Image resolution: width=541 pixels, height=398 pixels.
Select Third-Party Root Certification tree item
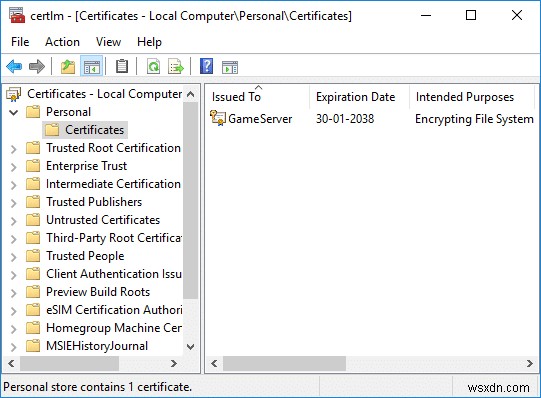pos(114,238)
